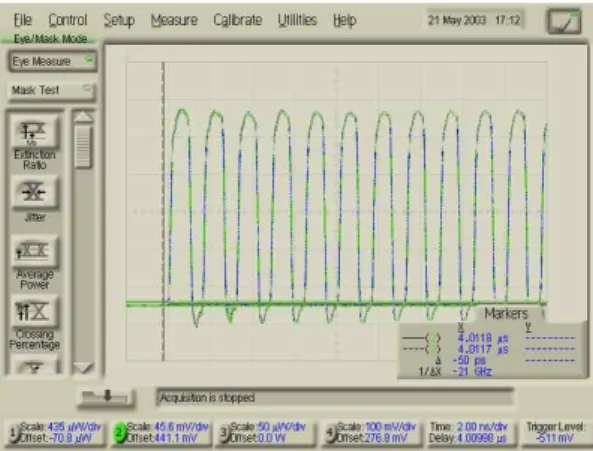The width and height of the screenshot is (593, 451).
Task: Click the dashed-line marker X value 4.0117 µs
Action: click(x=483, y=349)
